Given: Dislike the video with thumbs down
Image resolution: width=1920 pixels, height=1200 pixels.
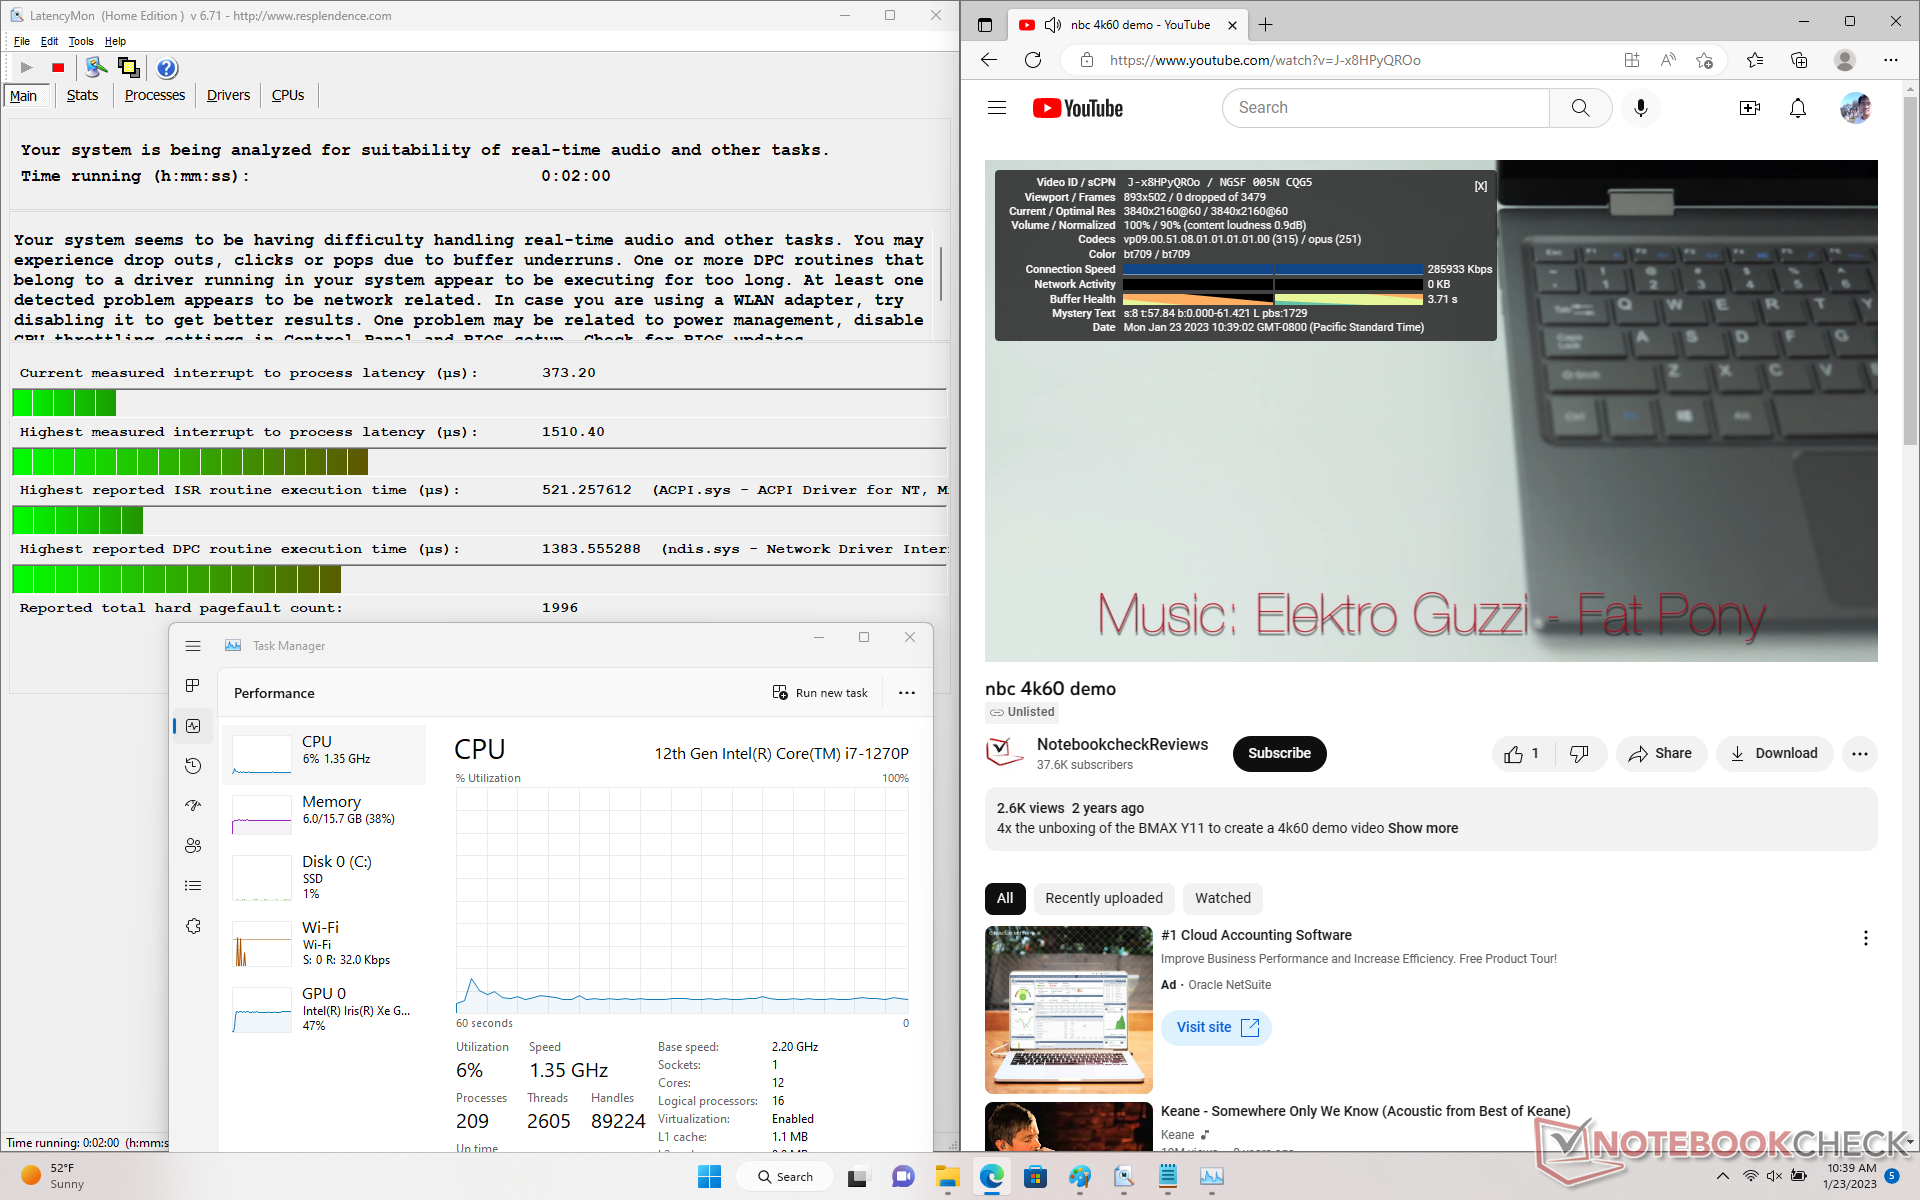Looking at the screenshot, I should click(x=1580, y=754).
